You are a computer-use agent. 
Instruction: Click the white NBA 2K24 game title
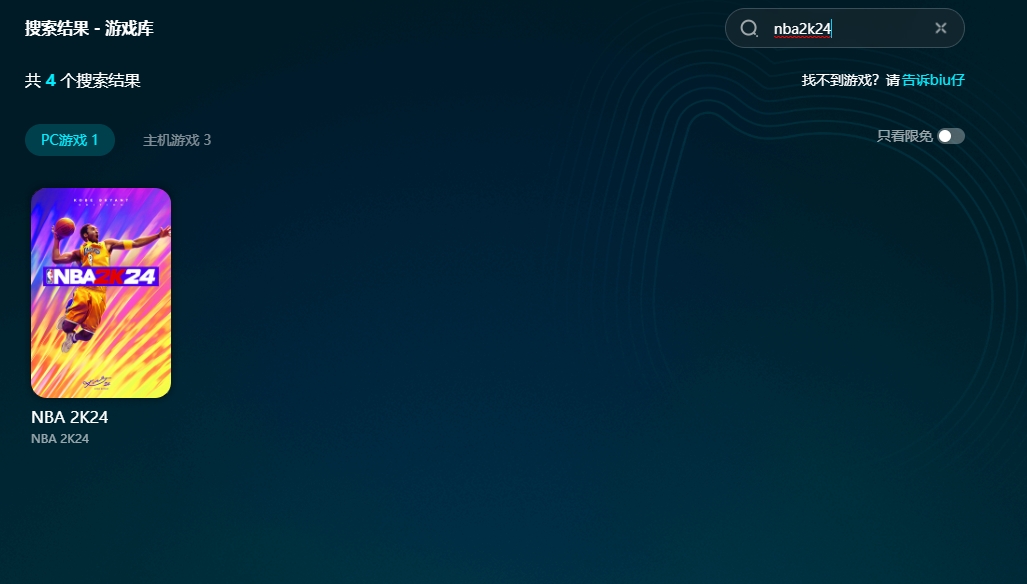tap(70, 418)
